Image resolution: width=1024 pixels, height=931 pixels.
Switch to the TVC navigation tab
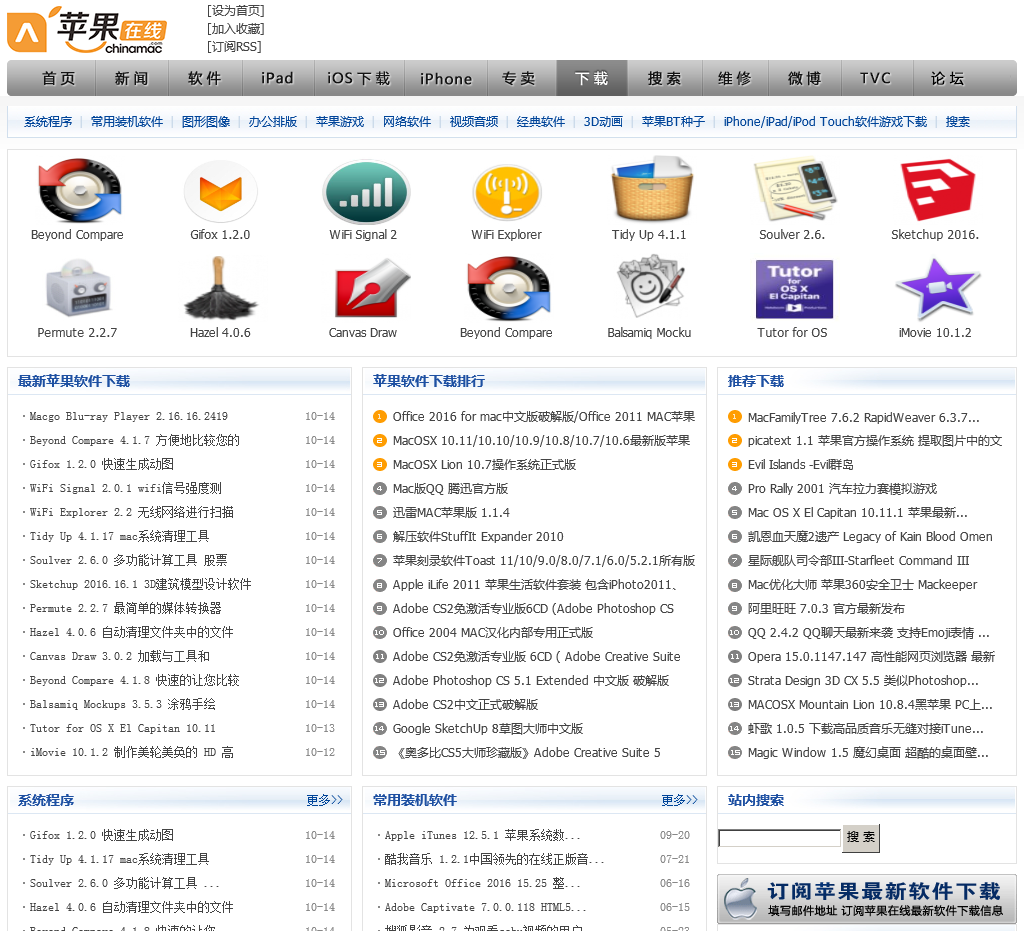(x=876, y=78)
